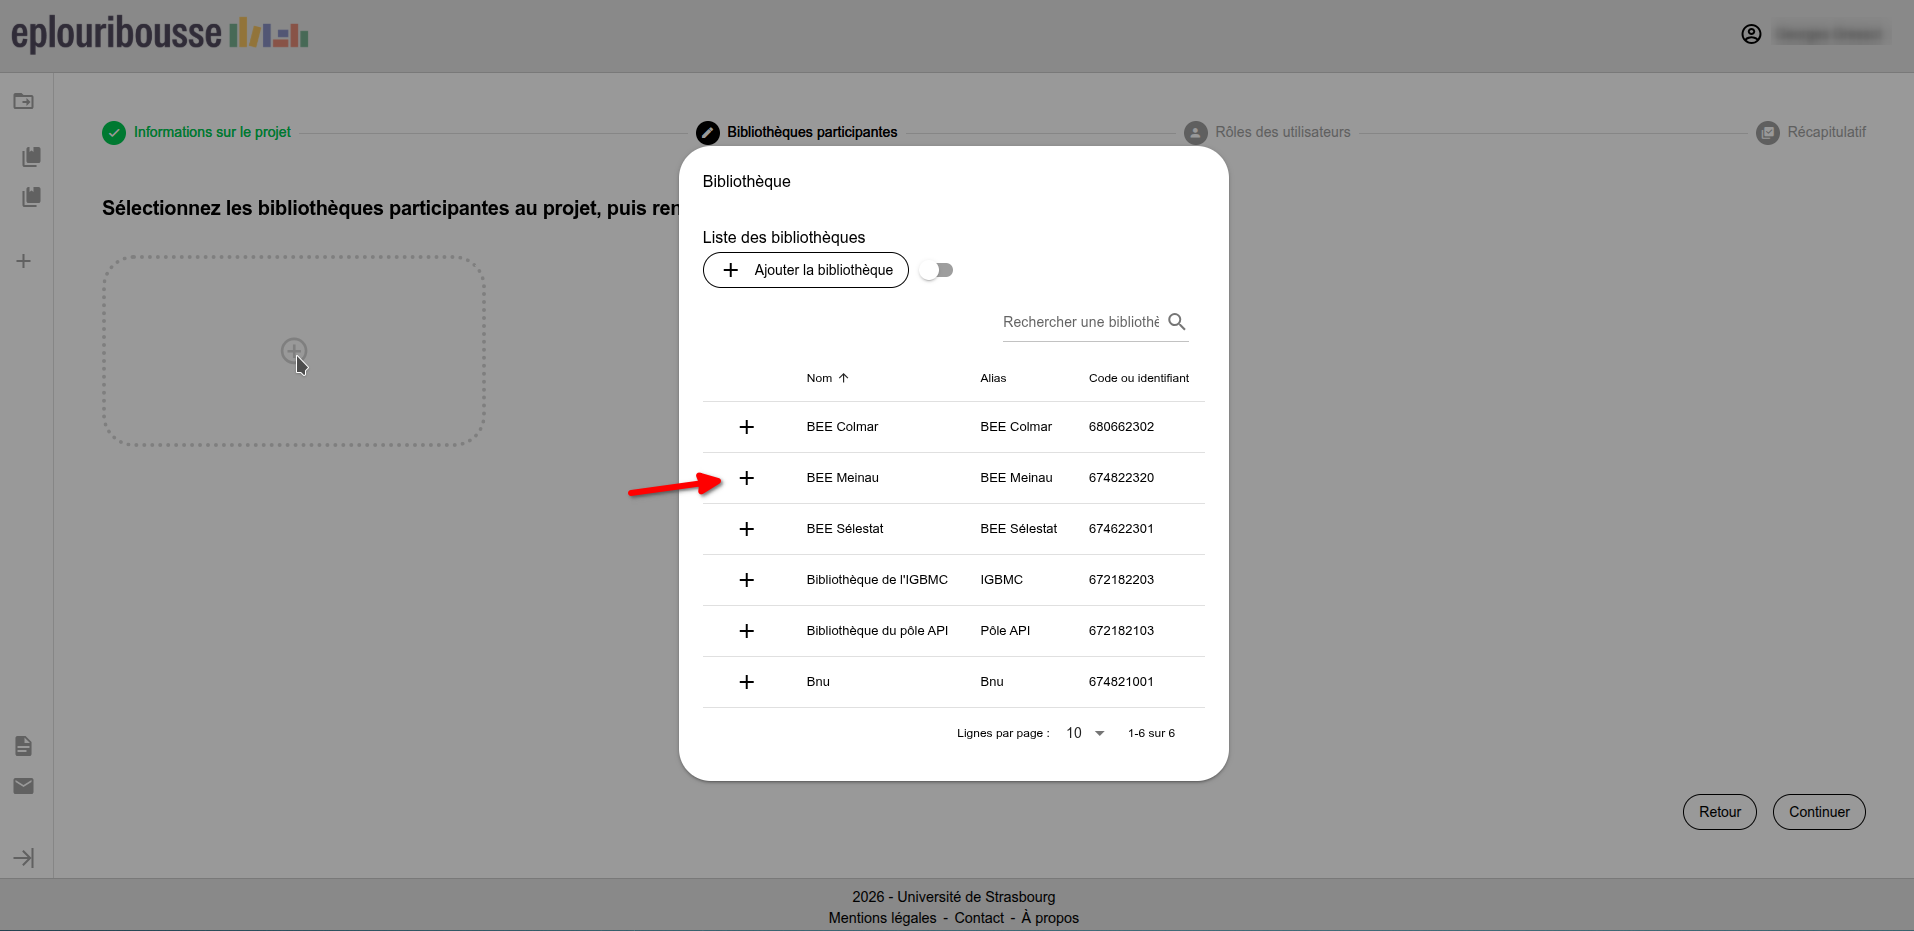Open the mail icon in sidebar
Screen dimensions: 1914x931
(x=24, y=786)
